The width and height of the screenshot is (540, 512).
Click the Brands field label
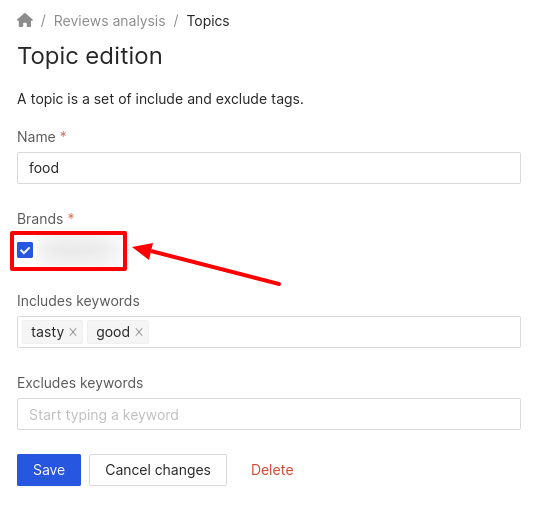(x=40, y=219)
